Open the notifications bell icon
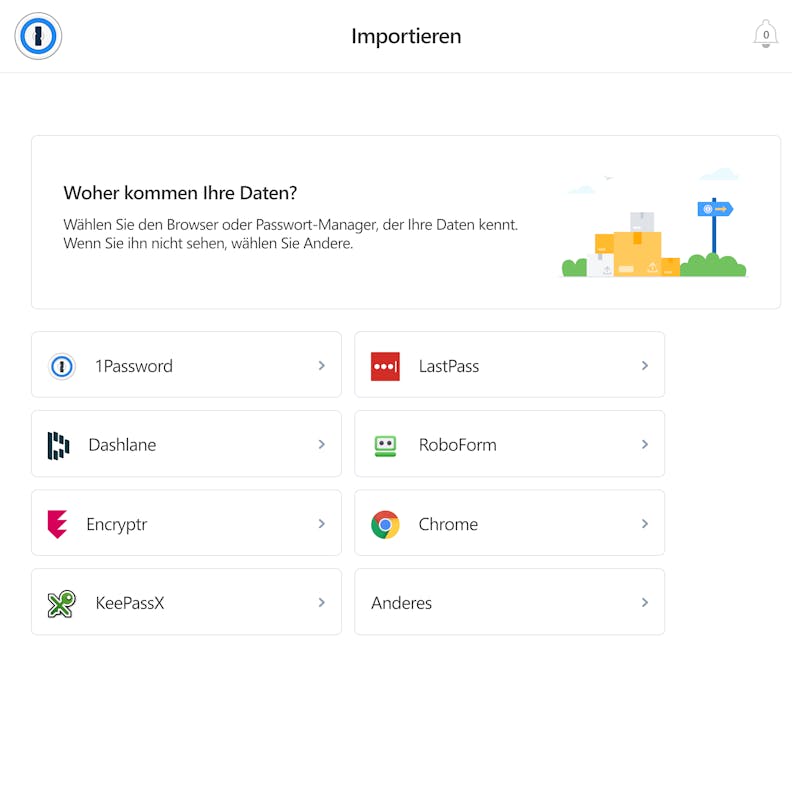Viewport: 800px width, 796px height. pos(765,34)
